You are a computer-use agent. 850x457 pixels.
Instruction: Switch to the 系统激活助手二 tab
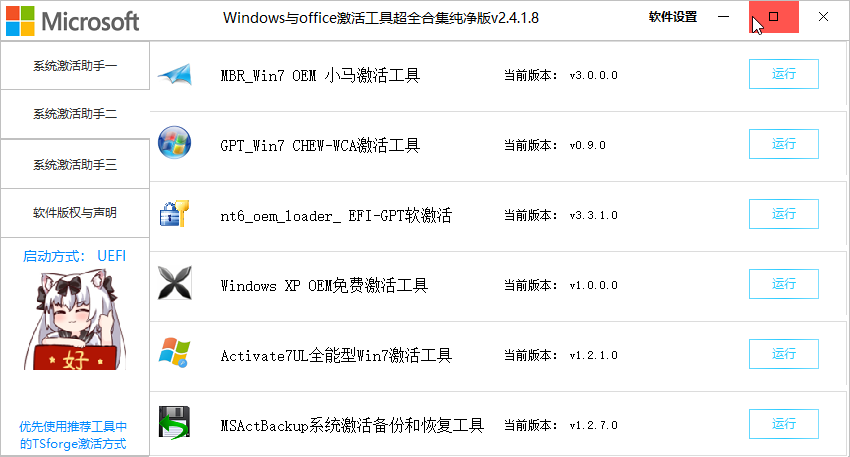pyautogui.click(x=75, y=114)
